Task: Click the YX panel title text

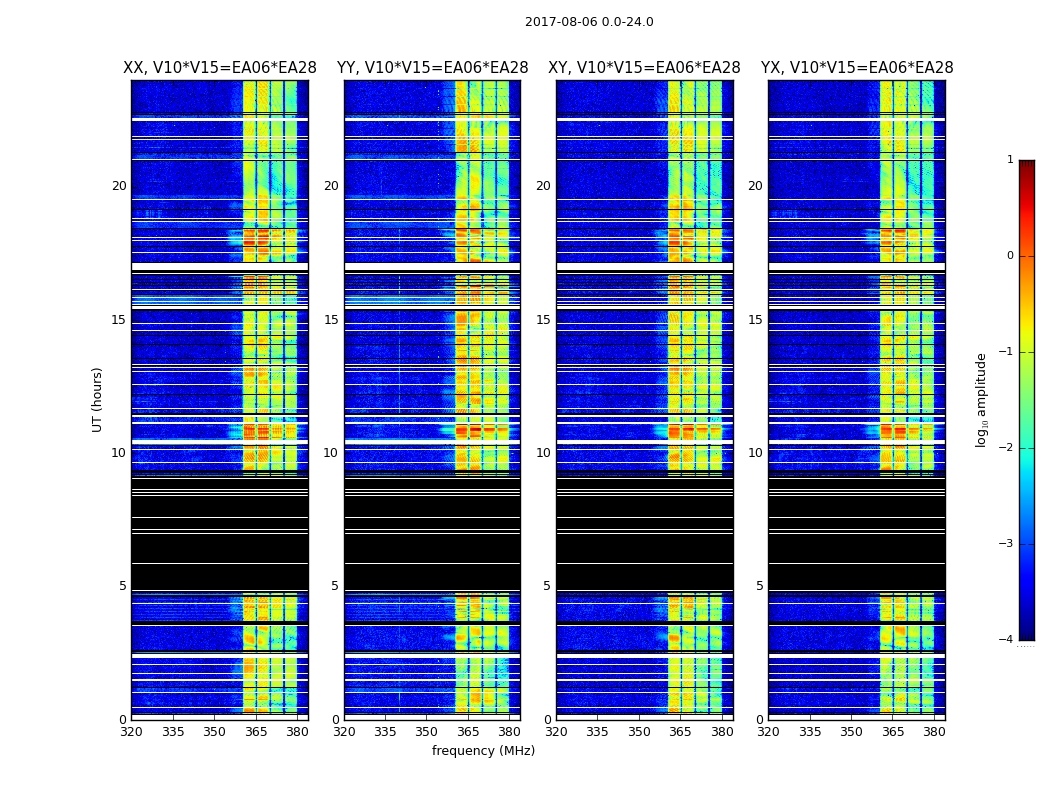Action: (x=856, y=68)
